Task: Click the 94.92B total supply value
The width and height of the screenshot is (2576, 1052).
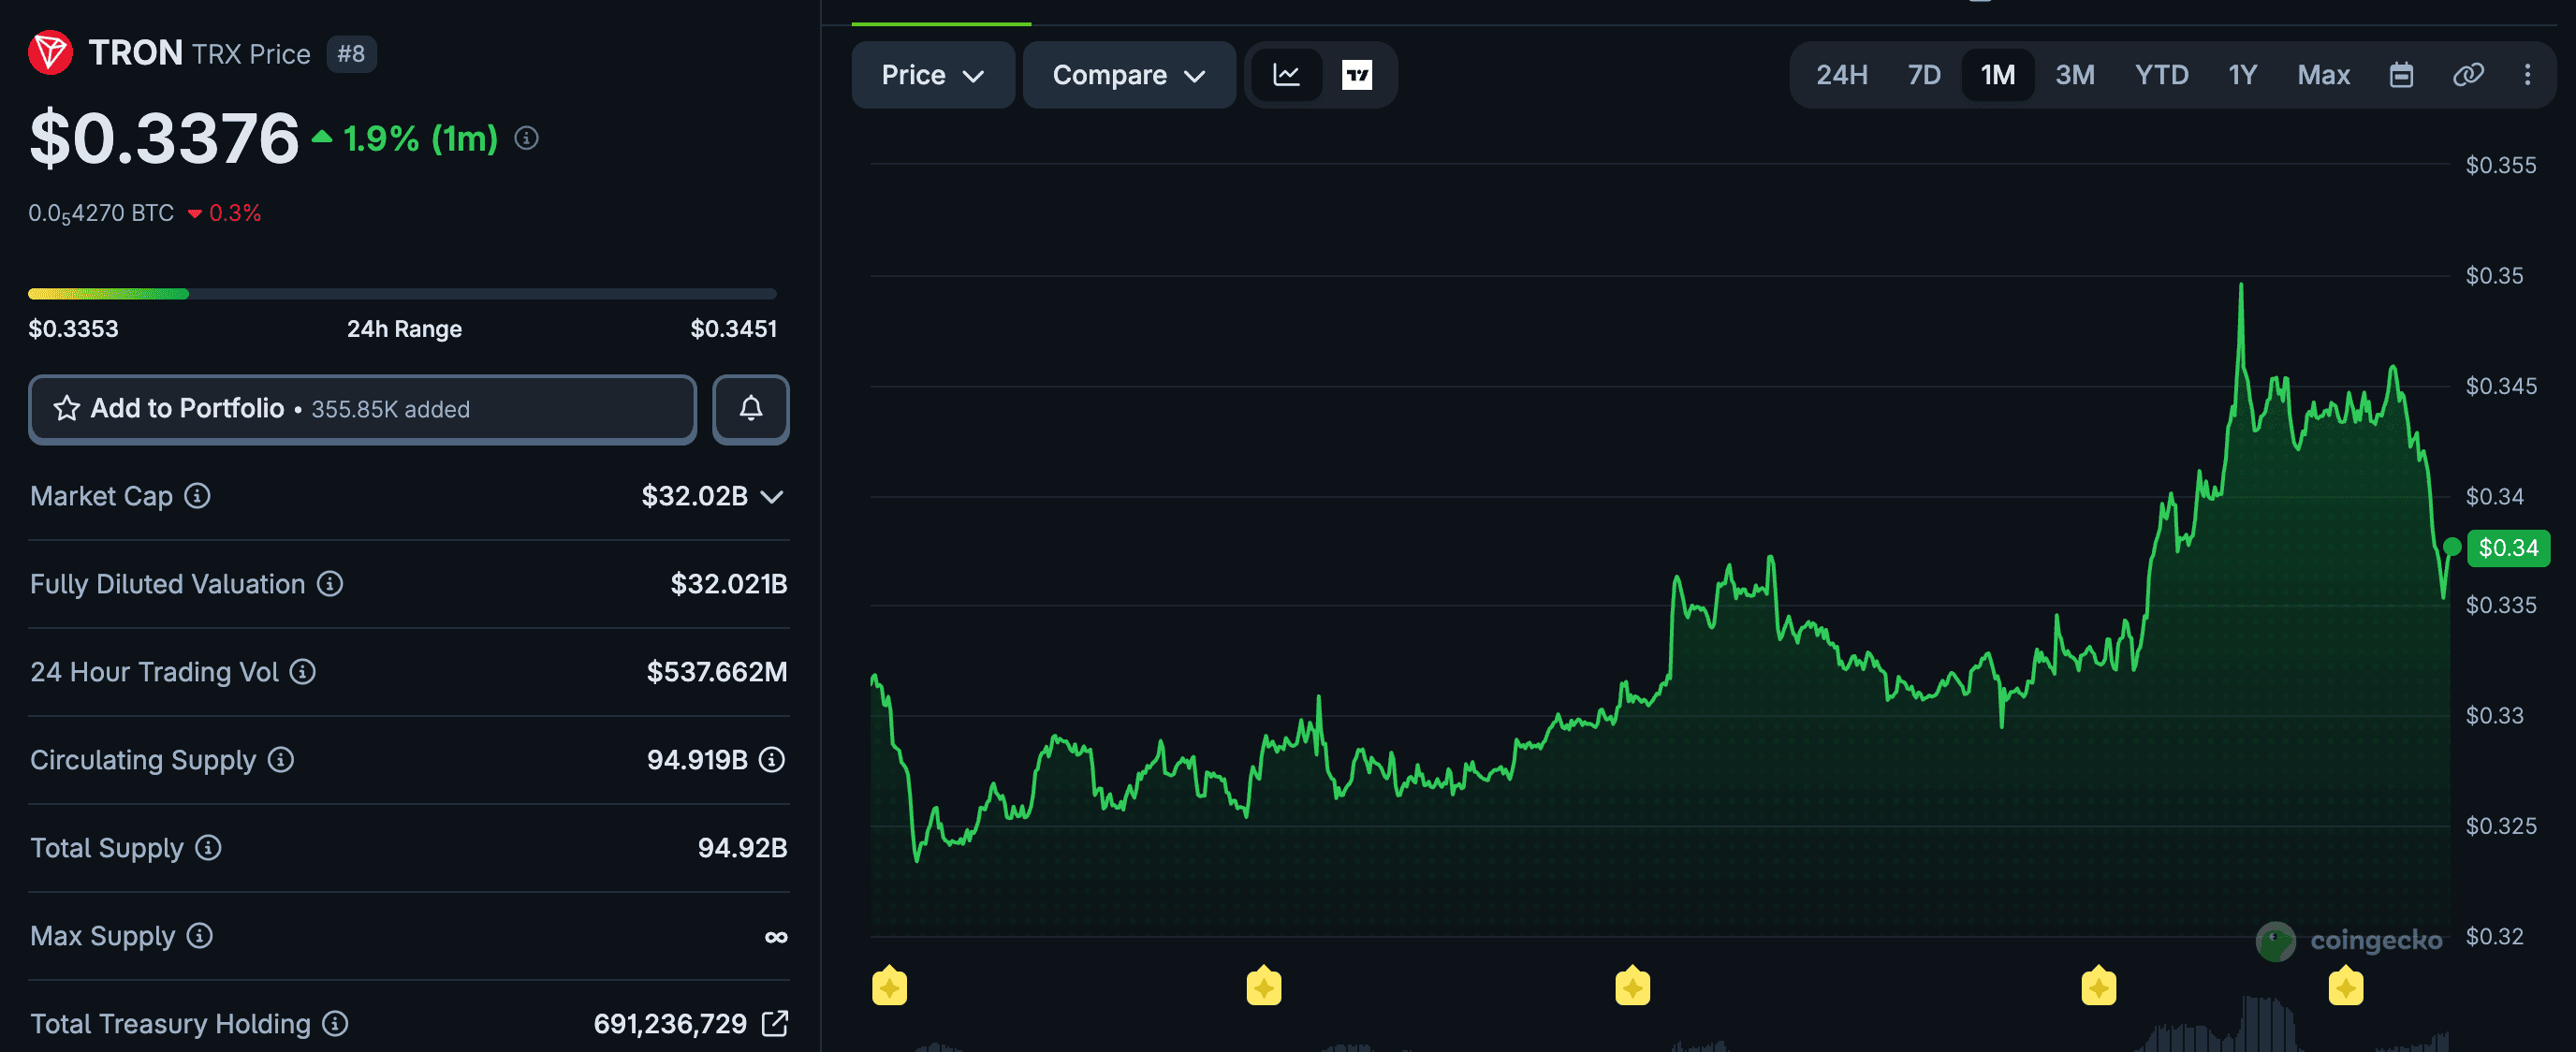Action: point(743,848)
